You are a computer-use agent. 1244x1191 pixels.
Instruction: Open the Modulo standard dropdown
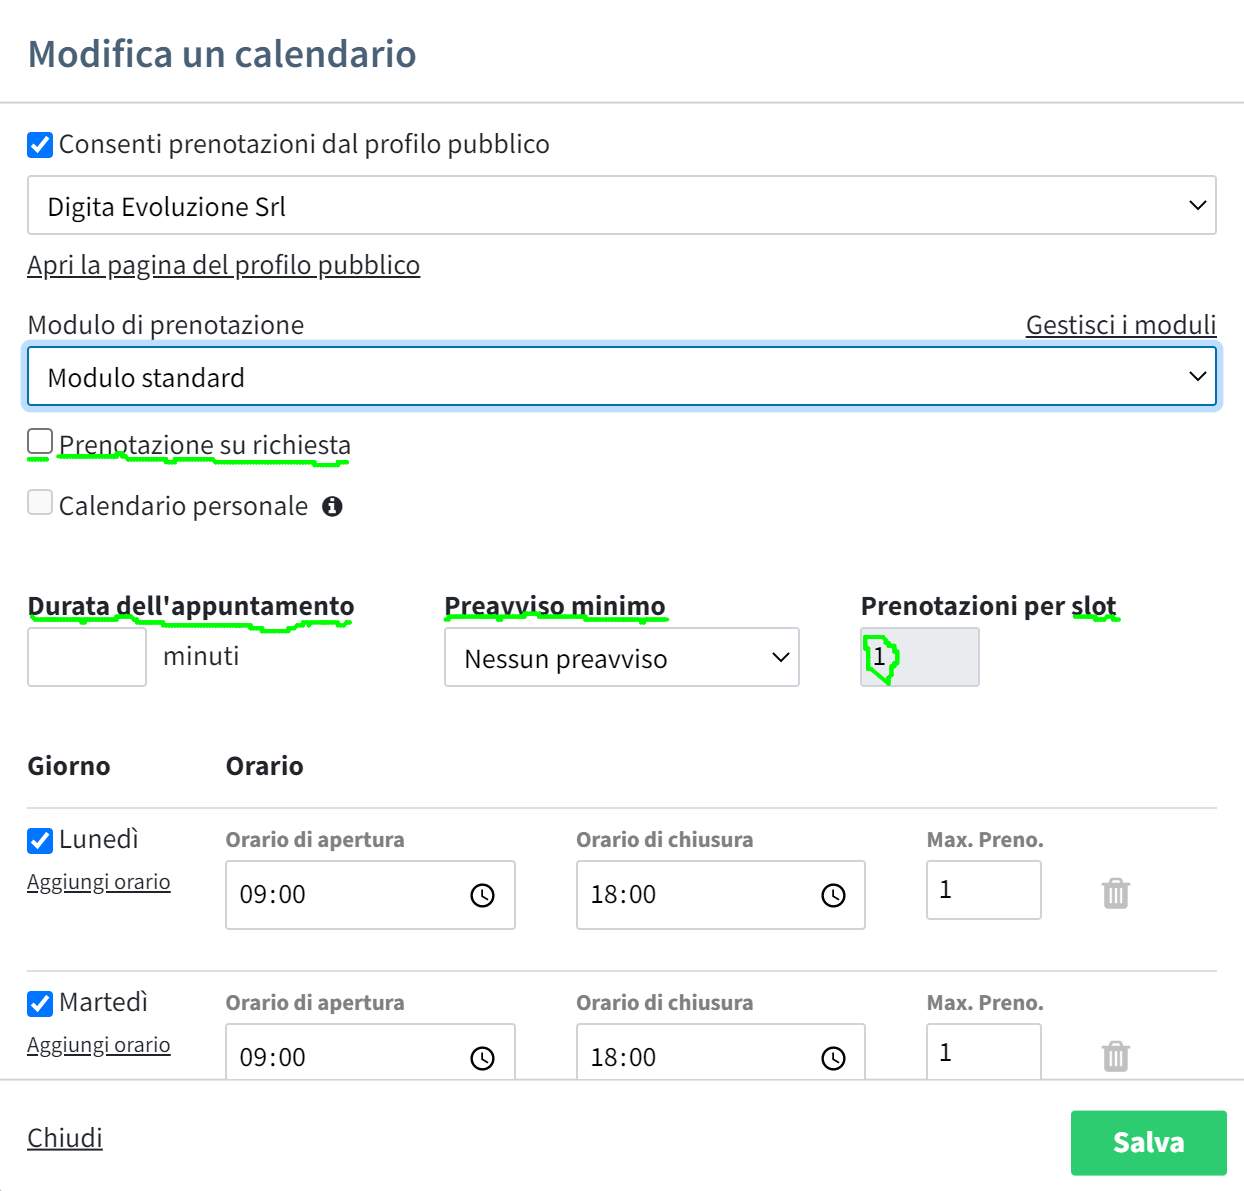coord(622,376)
